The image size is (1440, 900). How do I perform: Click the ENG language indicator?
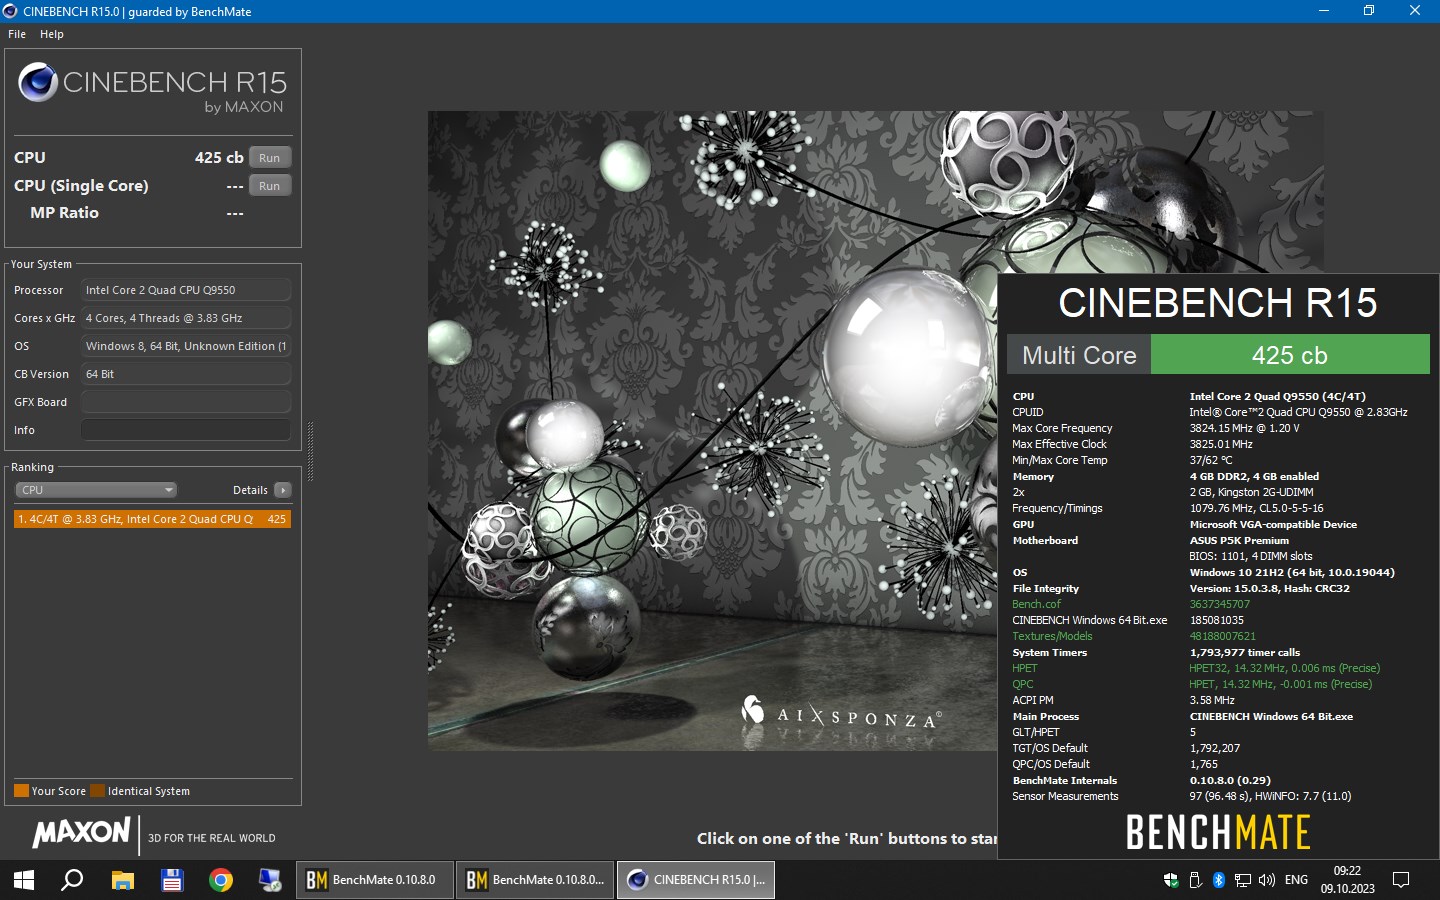1296,880
